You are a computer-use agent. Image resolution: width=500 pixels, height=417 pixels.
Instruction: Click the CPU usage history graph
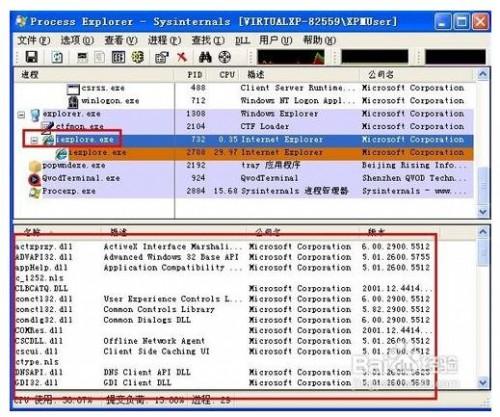coord(291,57)
